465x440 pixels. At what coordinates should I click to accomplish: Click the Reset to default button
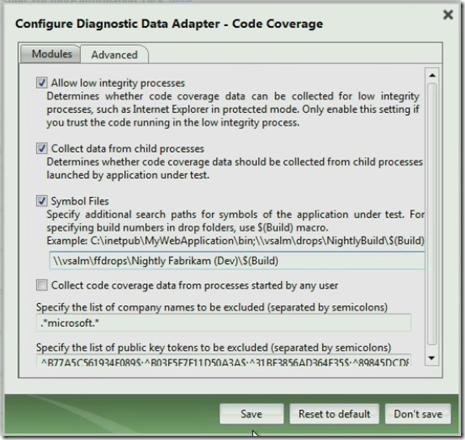334,414
